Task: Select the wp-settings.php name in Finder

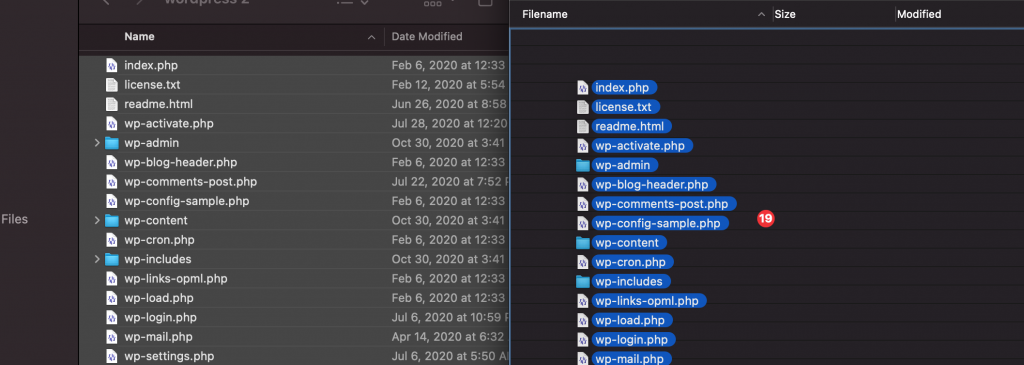Action: [x=169, y=357]
